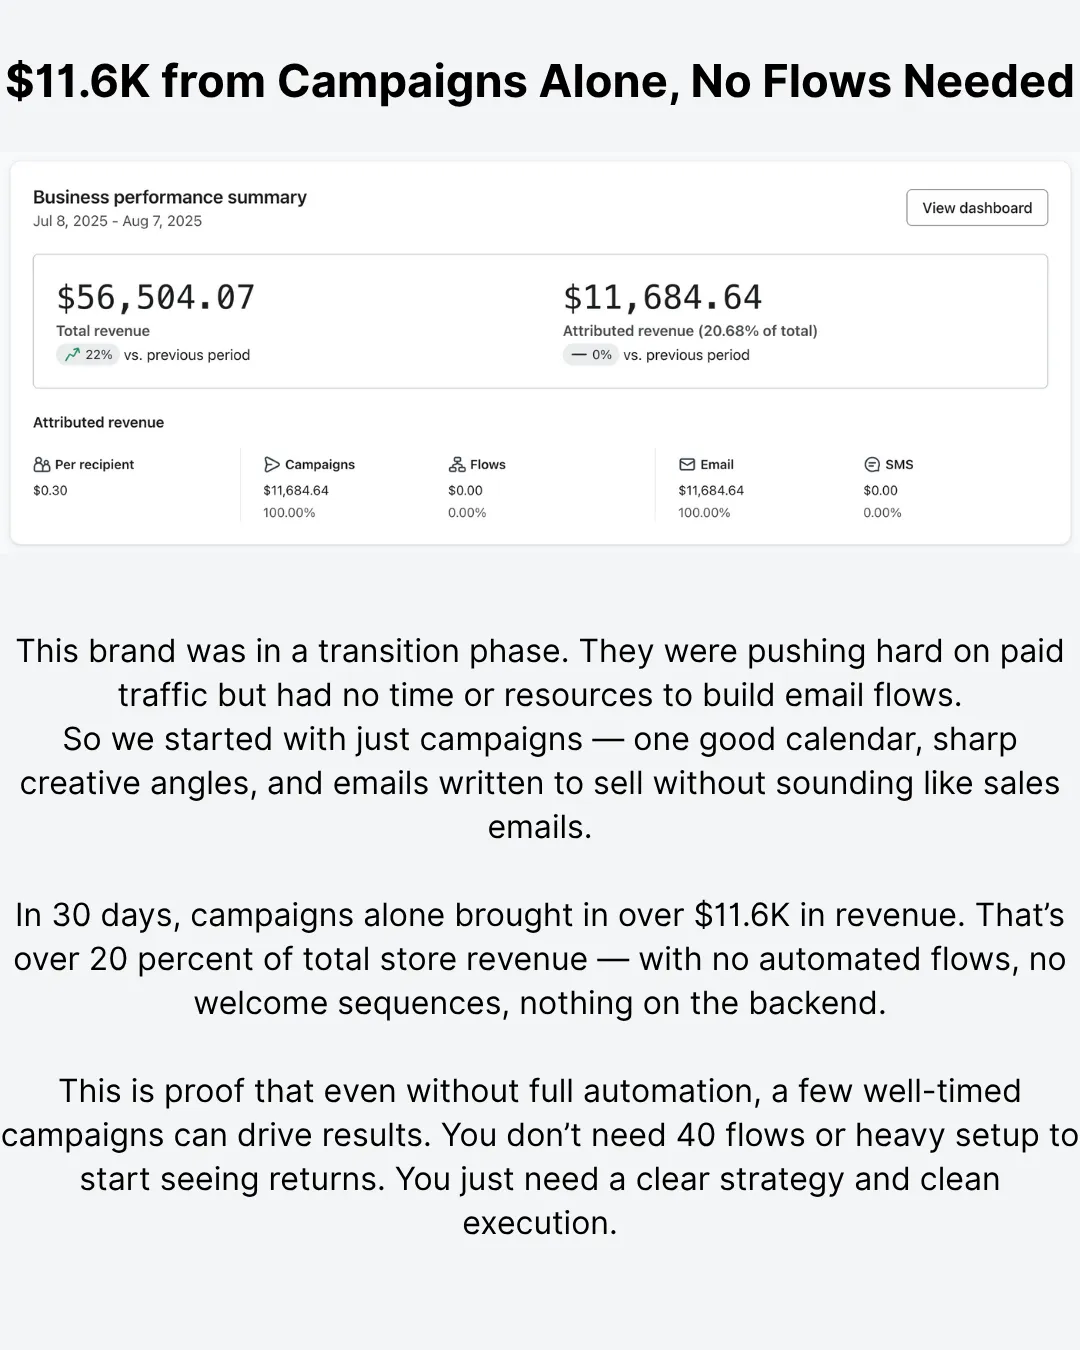Click the $56,504.07 total revenue figure

tap(156, 297)
